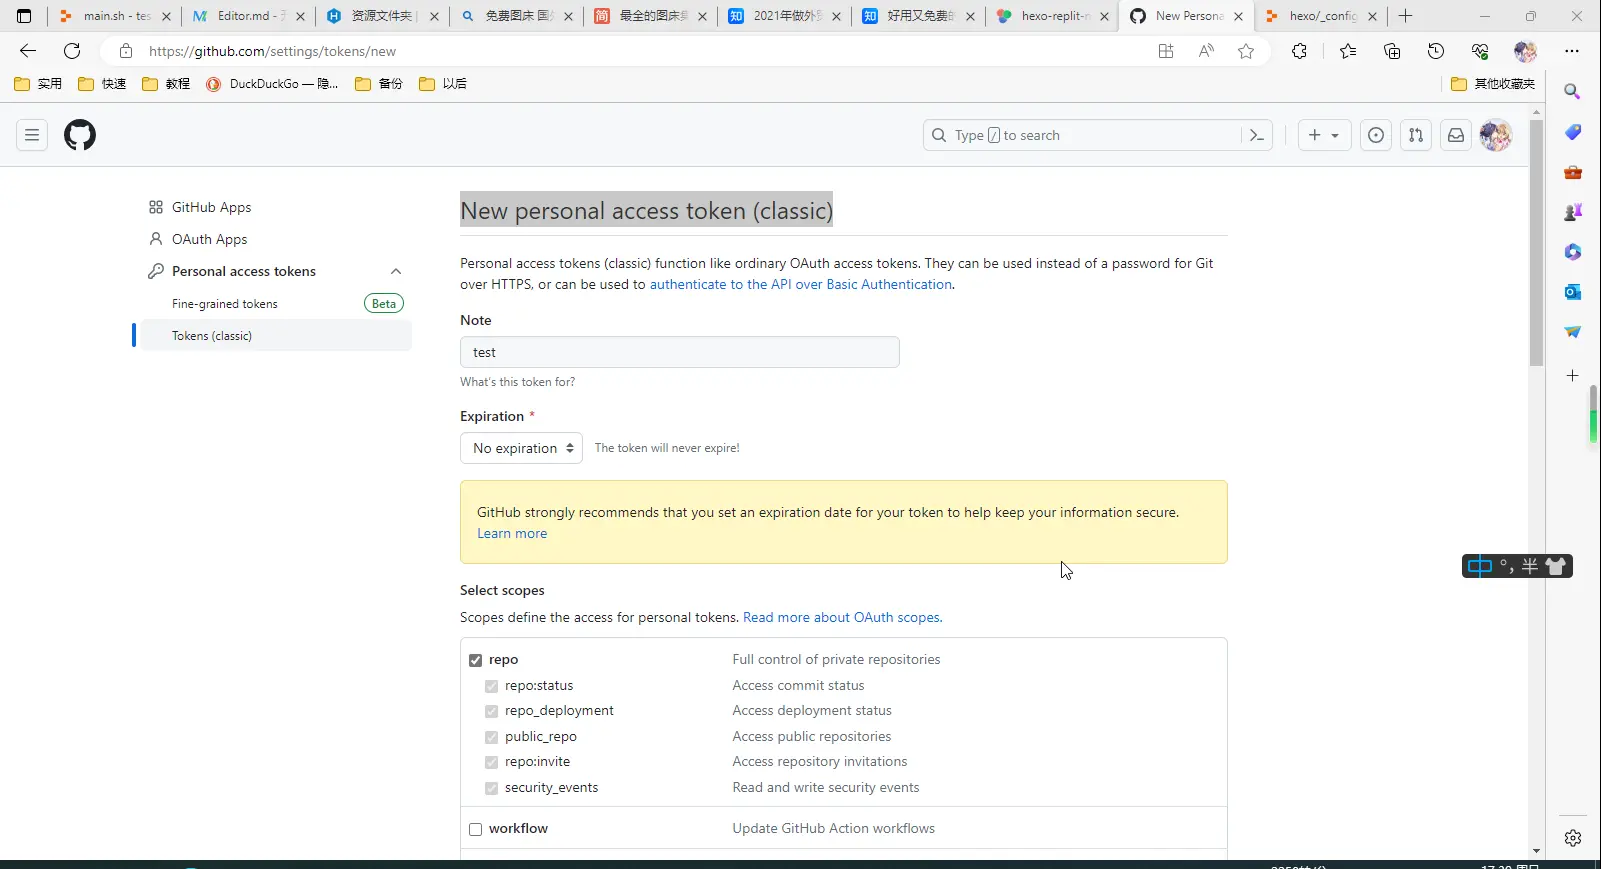Toggle the public_repo scope checkbox

pos(491,737)
